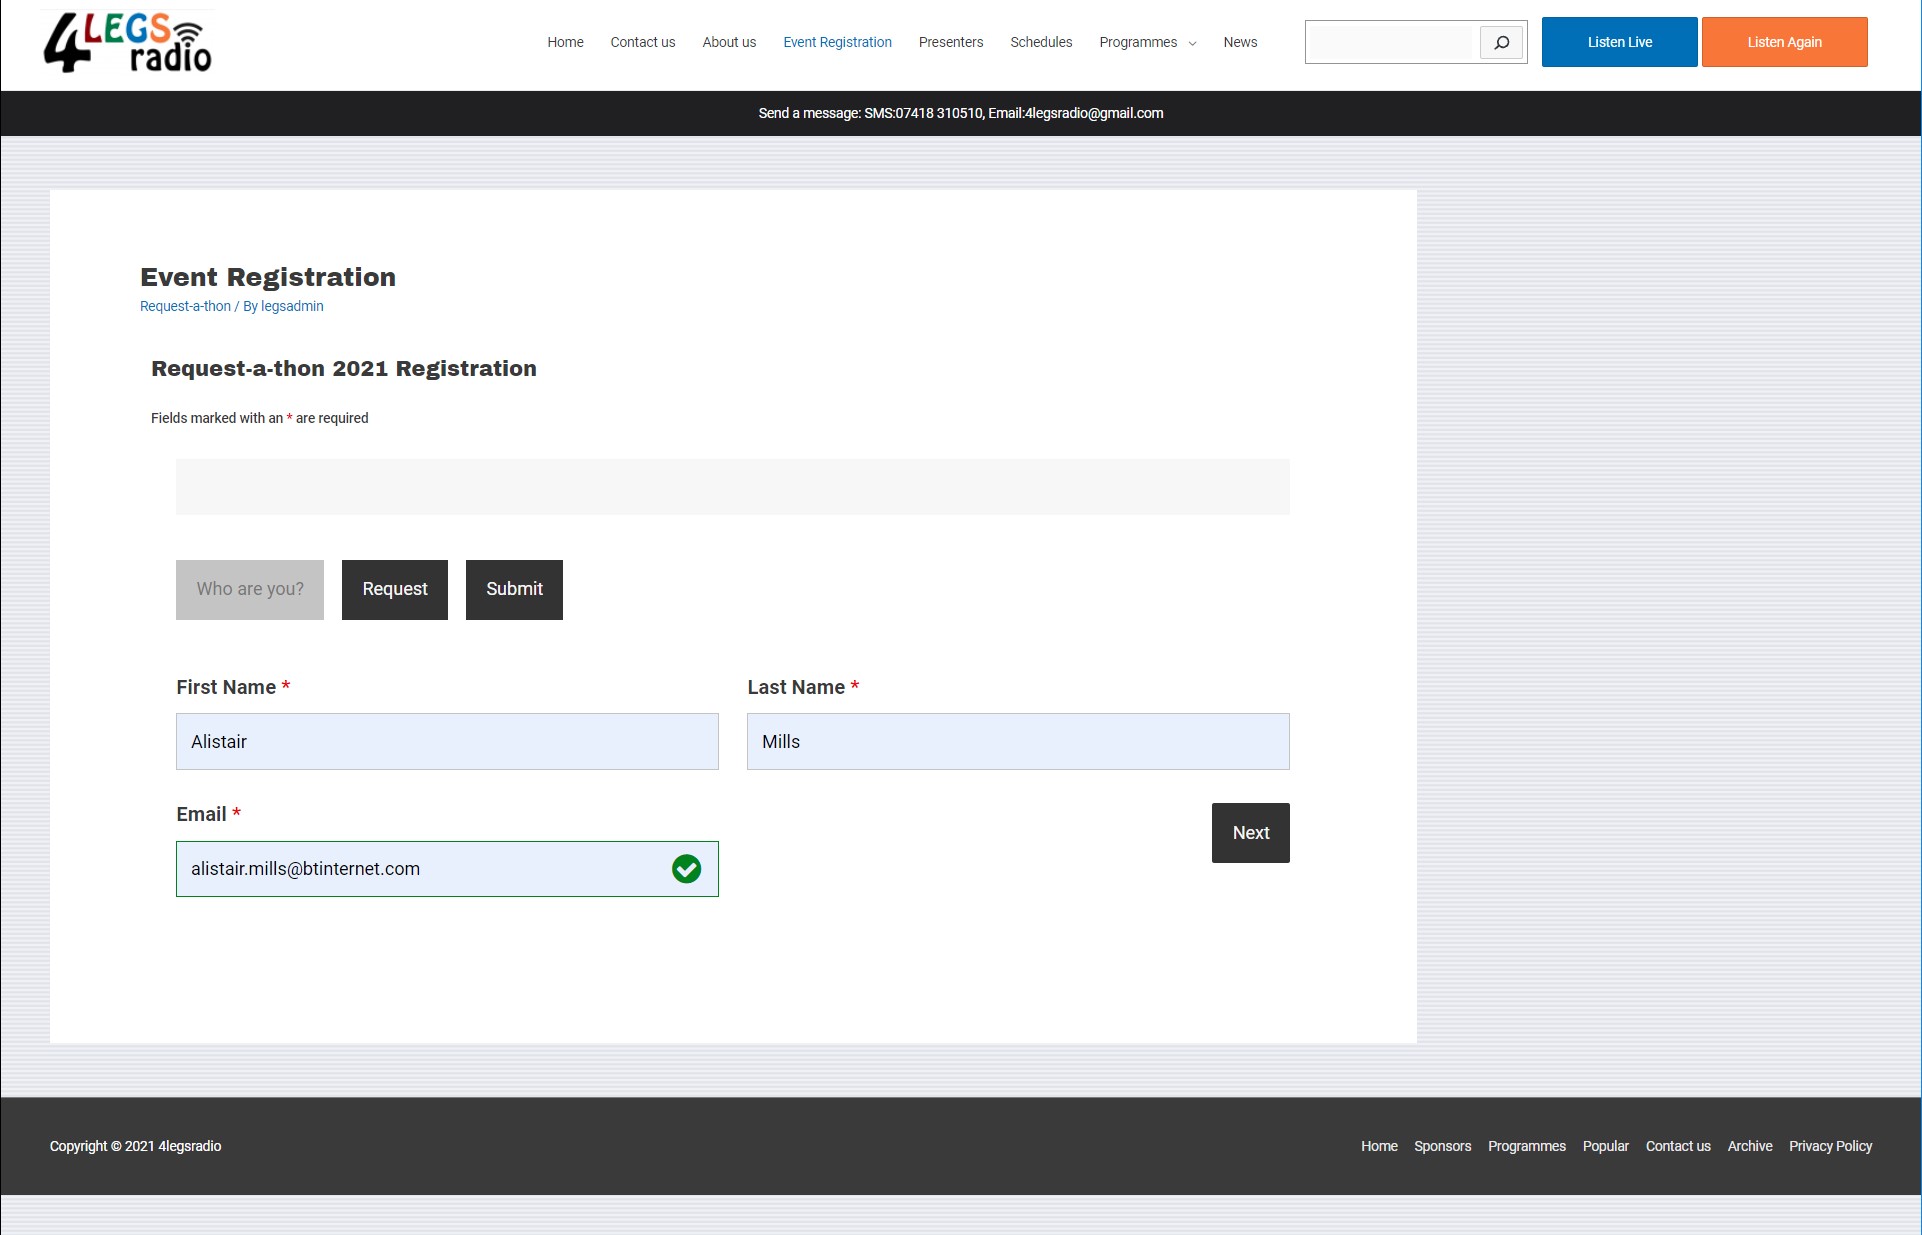Focus the First Name field
1922x1235 pixels.
pos(447,741)
